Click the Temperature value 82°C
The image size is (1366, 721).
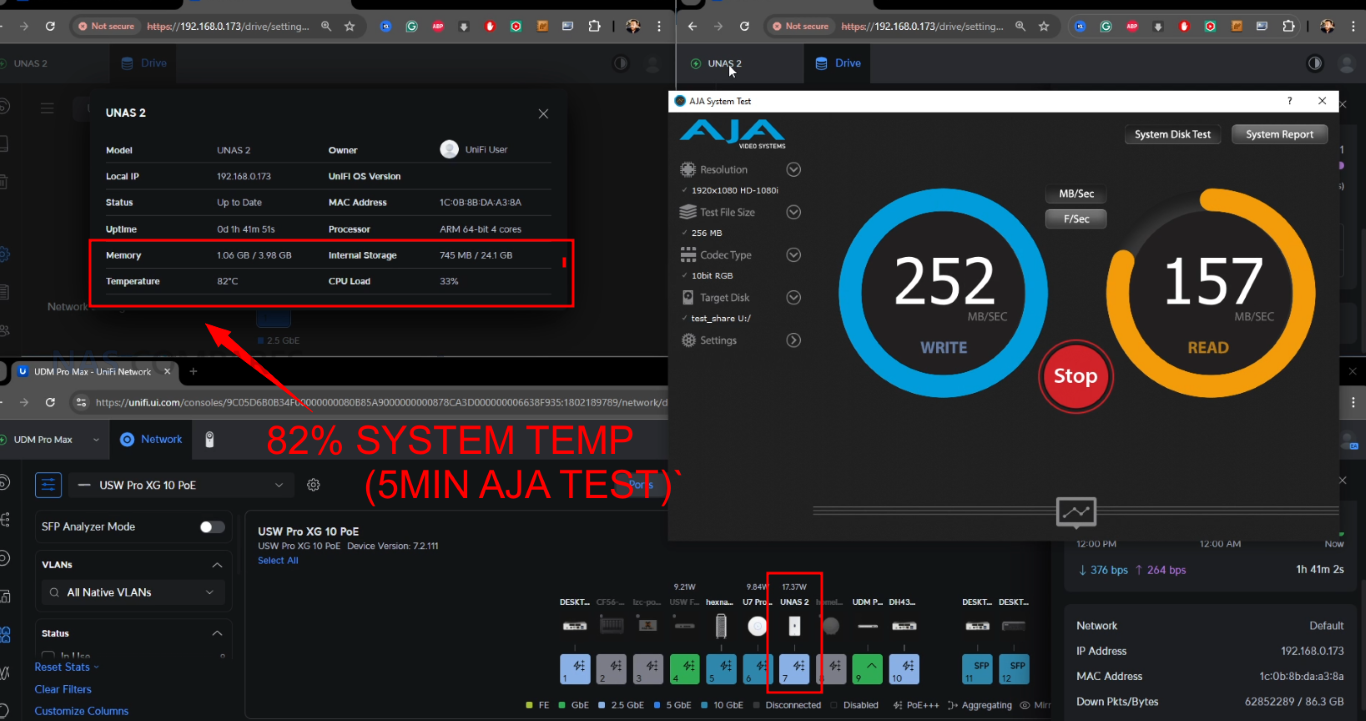coord(227,281)
